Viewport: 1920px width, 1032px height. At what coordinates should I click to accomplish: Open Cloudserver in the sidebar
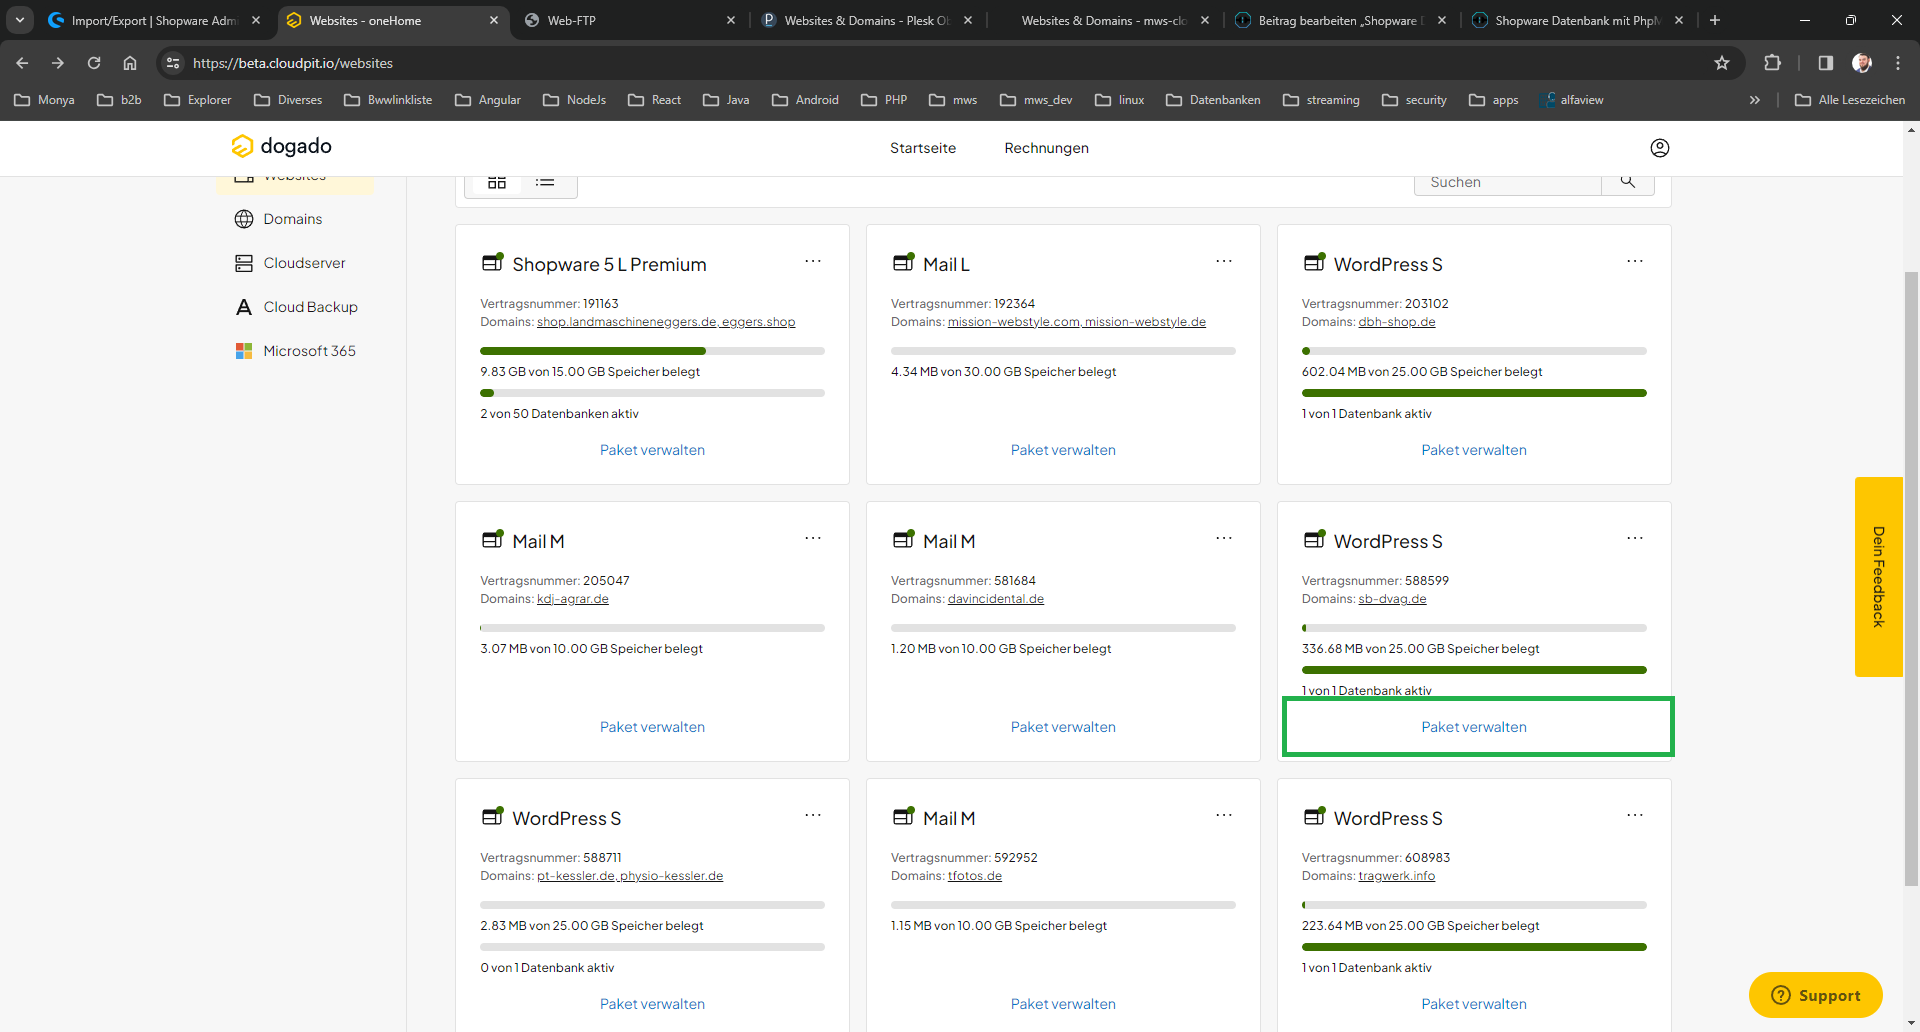click(304, 263)
